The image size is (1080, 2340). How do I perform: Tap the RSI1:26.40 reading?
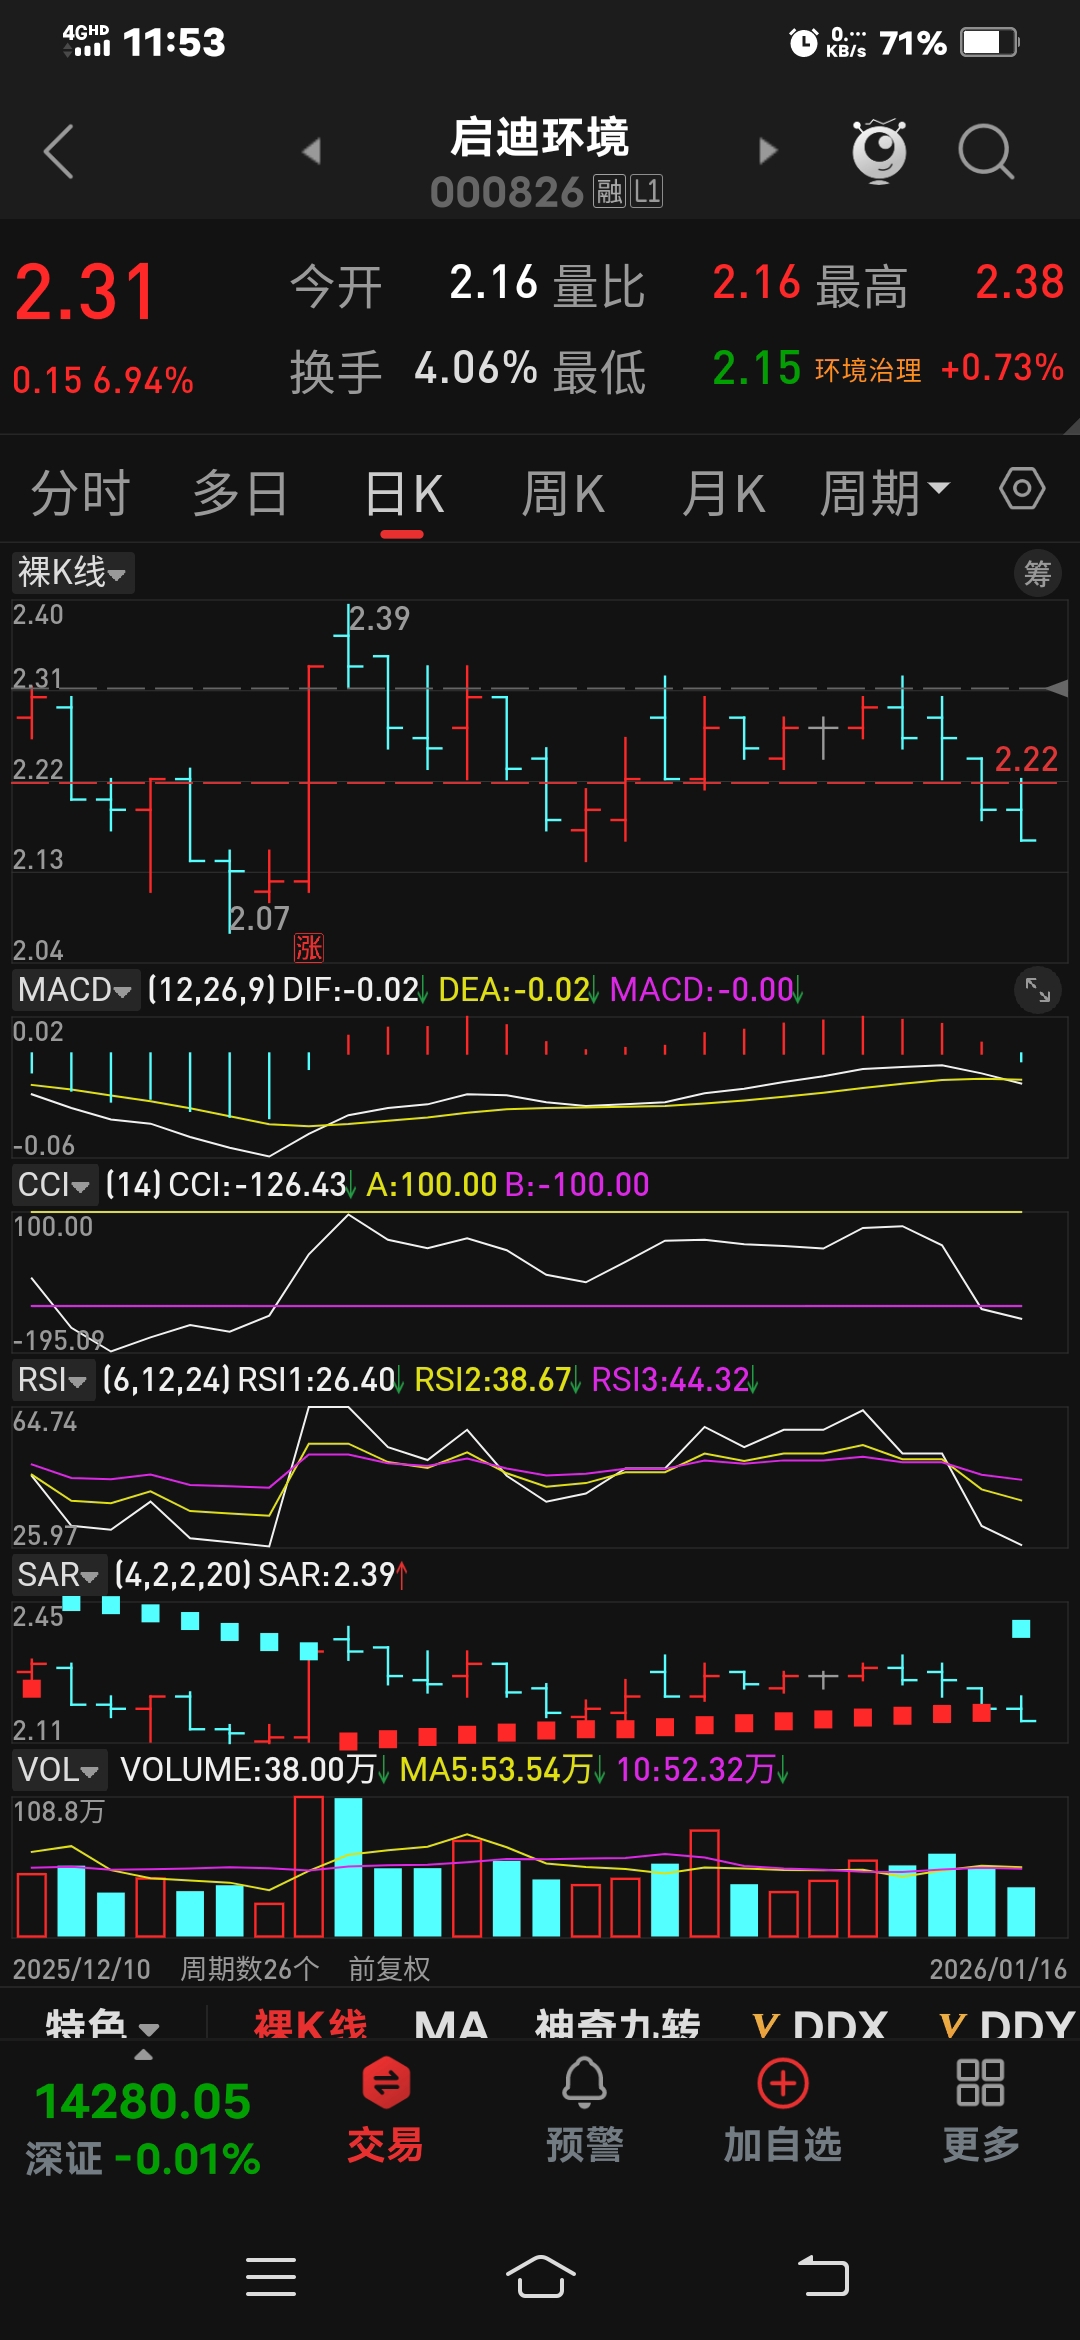point(316,1380)
